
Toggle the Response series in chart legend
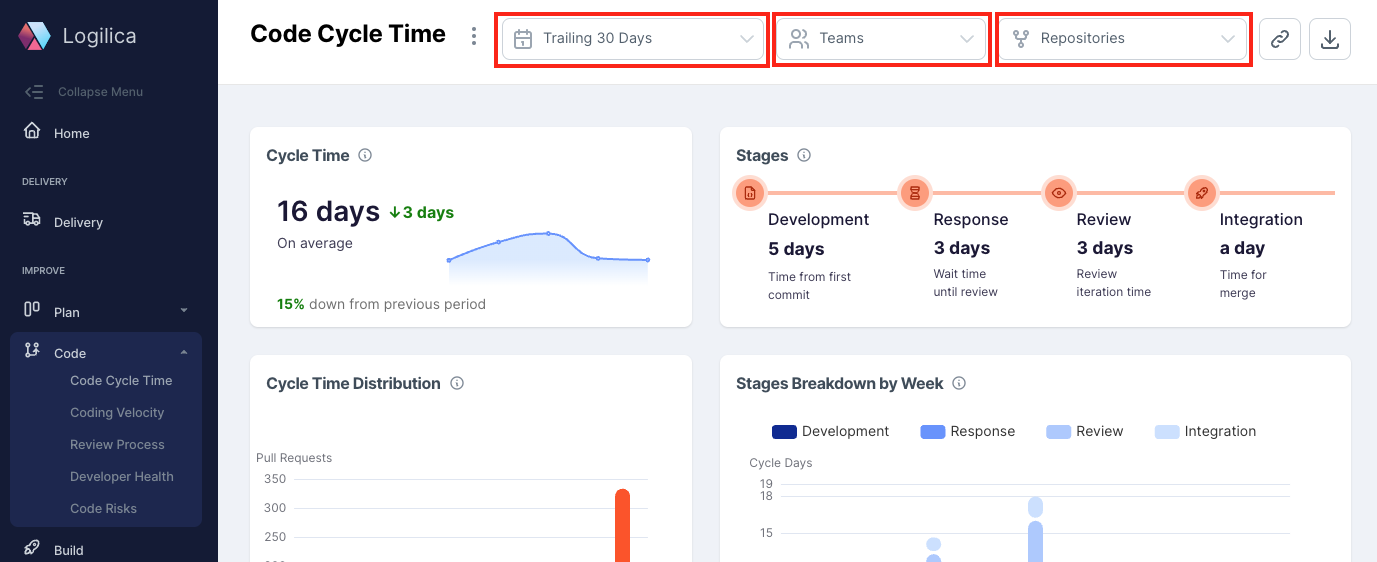coord(967,431)
